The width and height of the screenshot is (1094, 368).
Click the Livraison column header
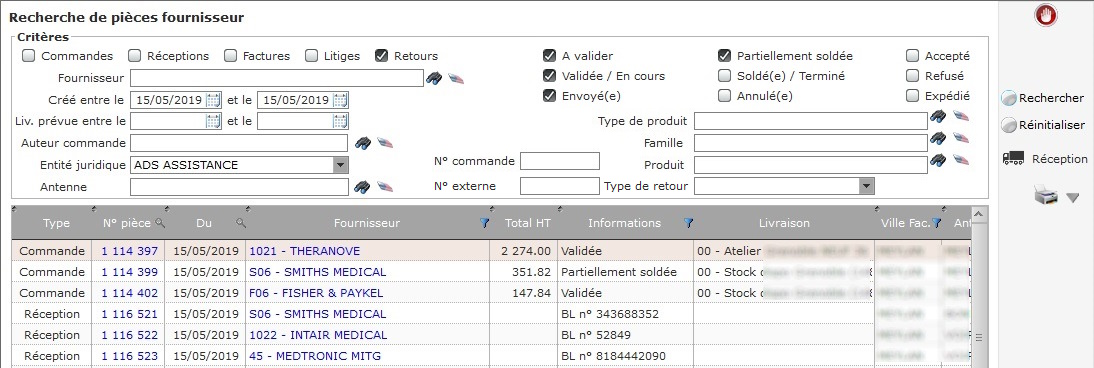coord(784,223)
